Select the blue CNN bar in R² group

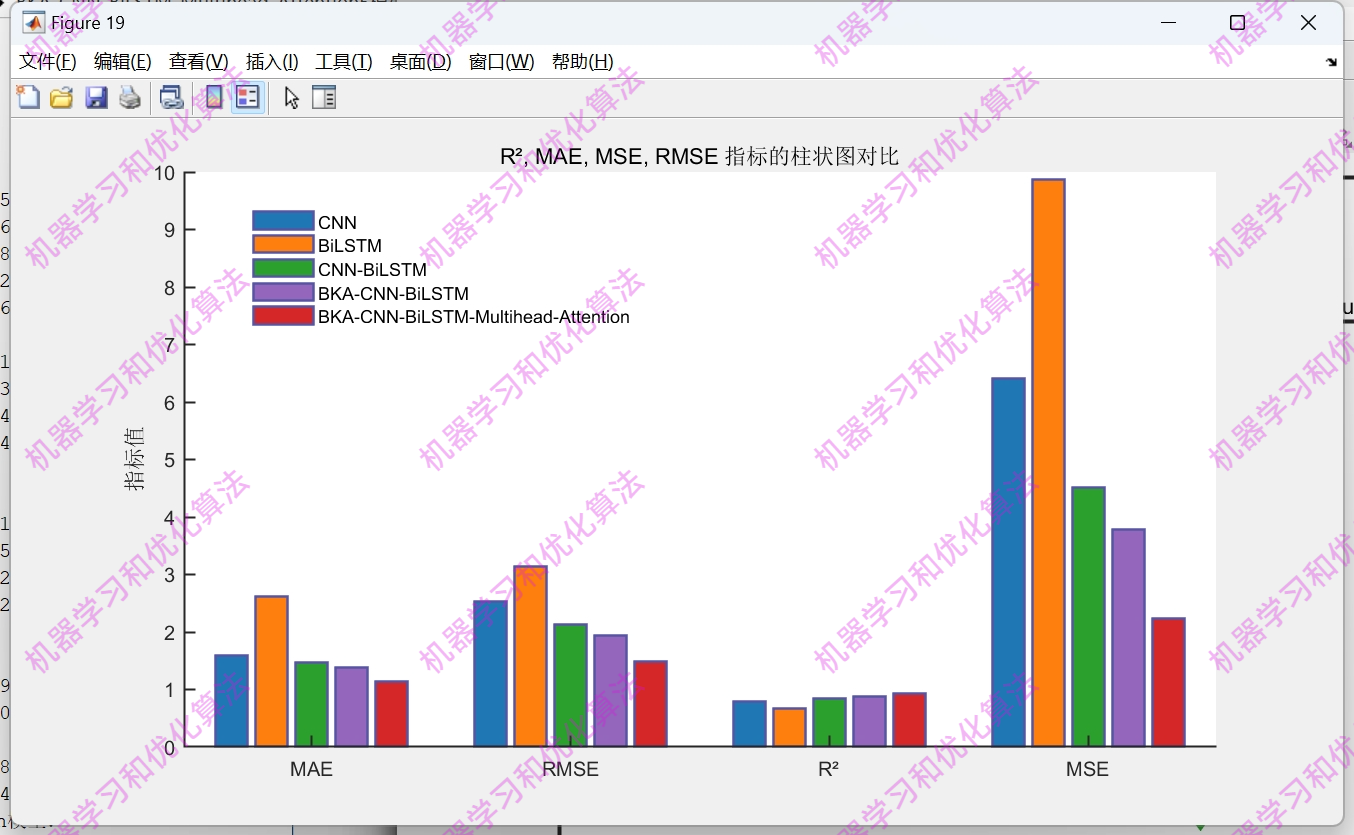[749, 724]
